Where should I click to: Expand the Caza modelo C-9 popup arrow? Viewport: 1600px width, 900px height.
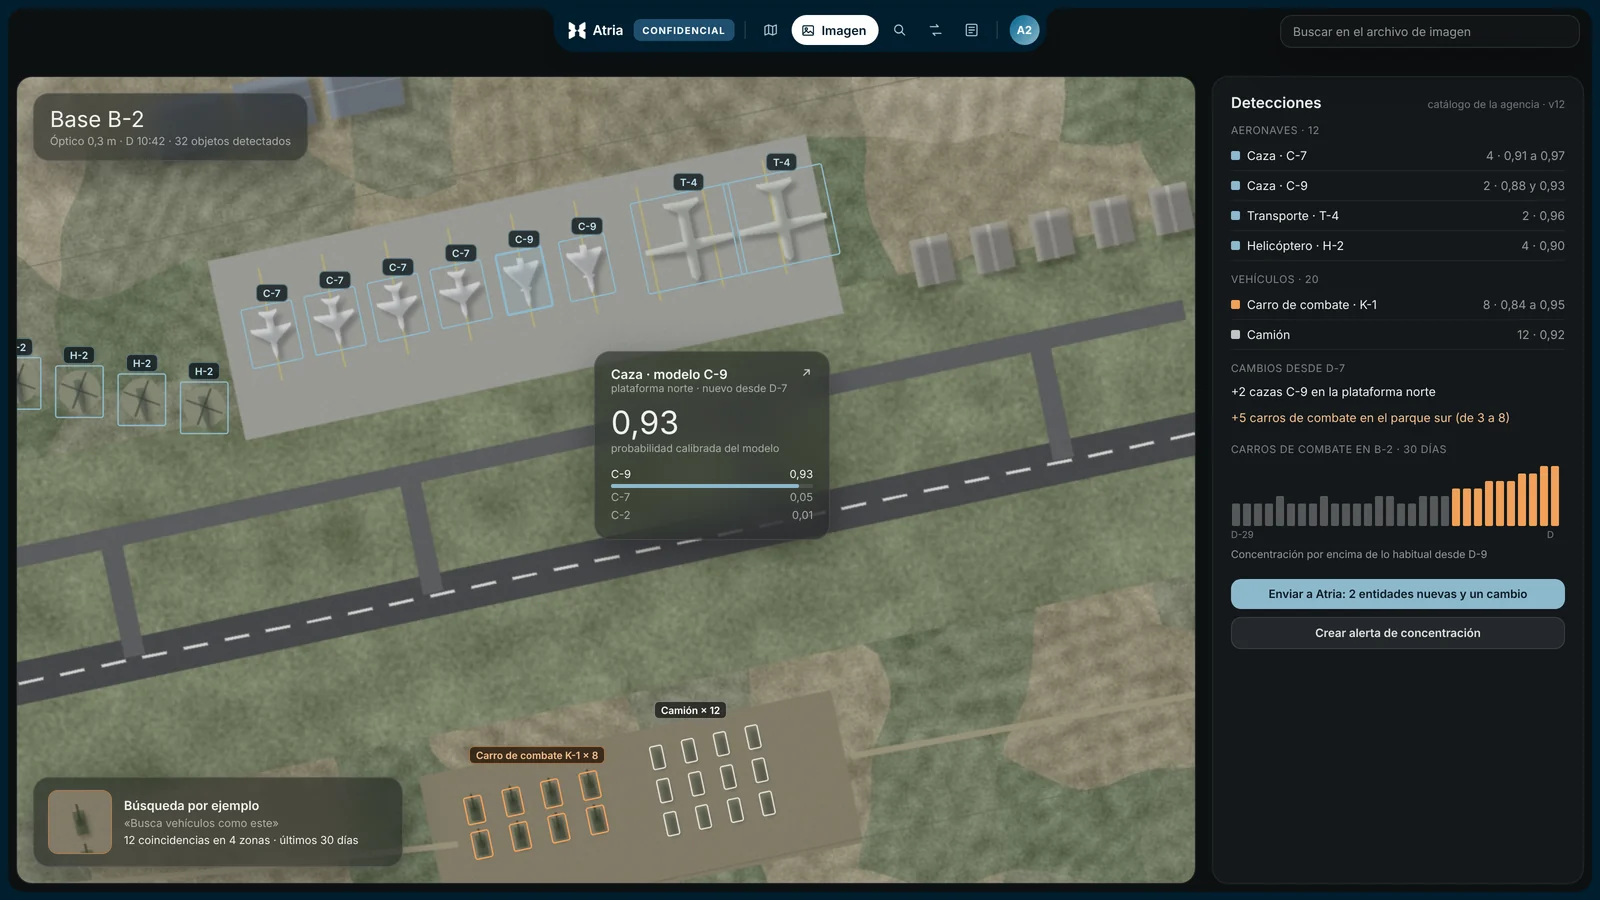[x=806, y=373]
